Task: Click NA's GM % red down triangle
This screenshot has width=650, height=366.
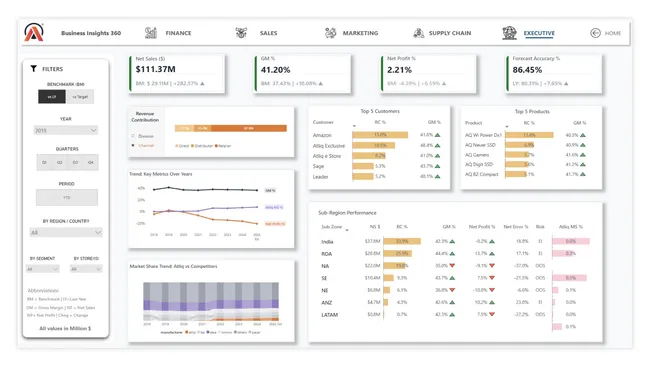Action: coord(452,266)
